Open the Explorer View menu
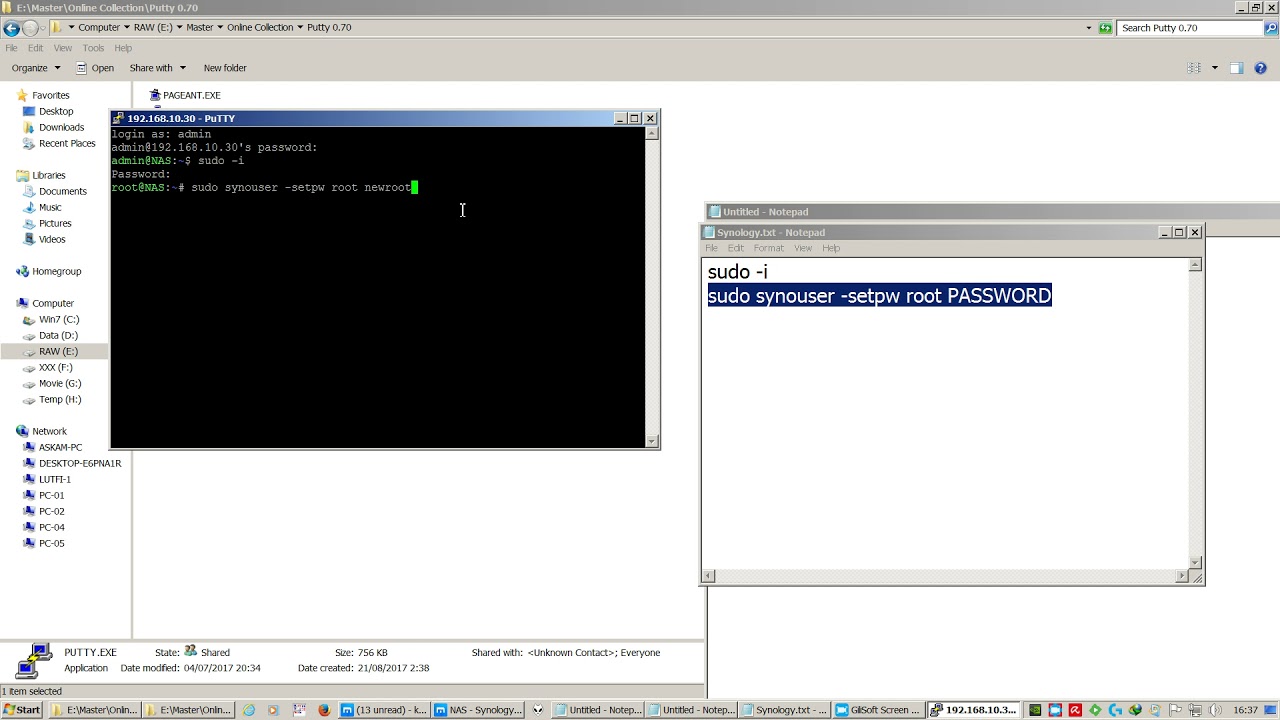The width and height of the screenshot is (1280, 720). coord(63,48)
